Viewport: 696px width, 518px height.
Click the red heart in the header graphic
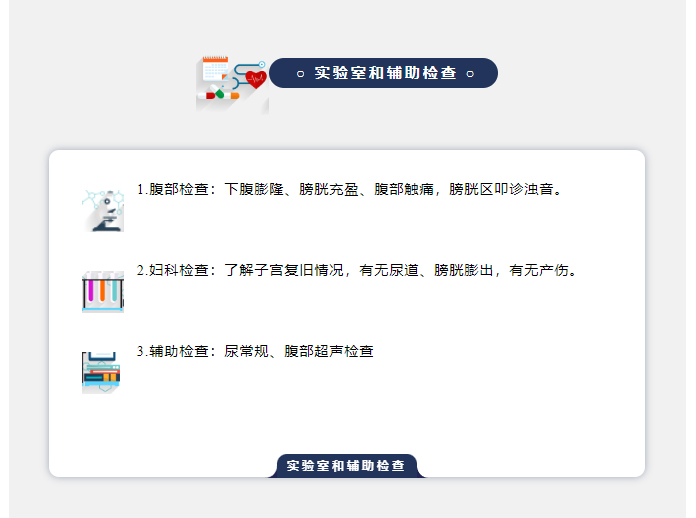coord(256,79)
